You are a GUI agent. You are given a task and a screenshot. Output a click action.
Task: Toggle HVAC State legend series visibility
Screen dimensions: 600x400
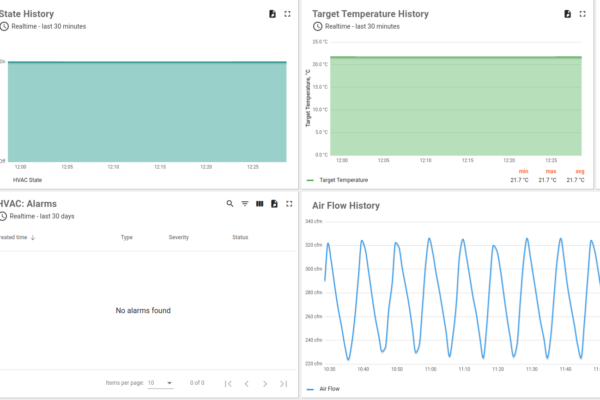pyautogui.click(x=27, y=180)
